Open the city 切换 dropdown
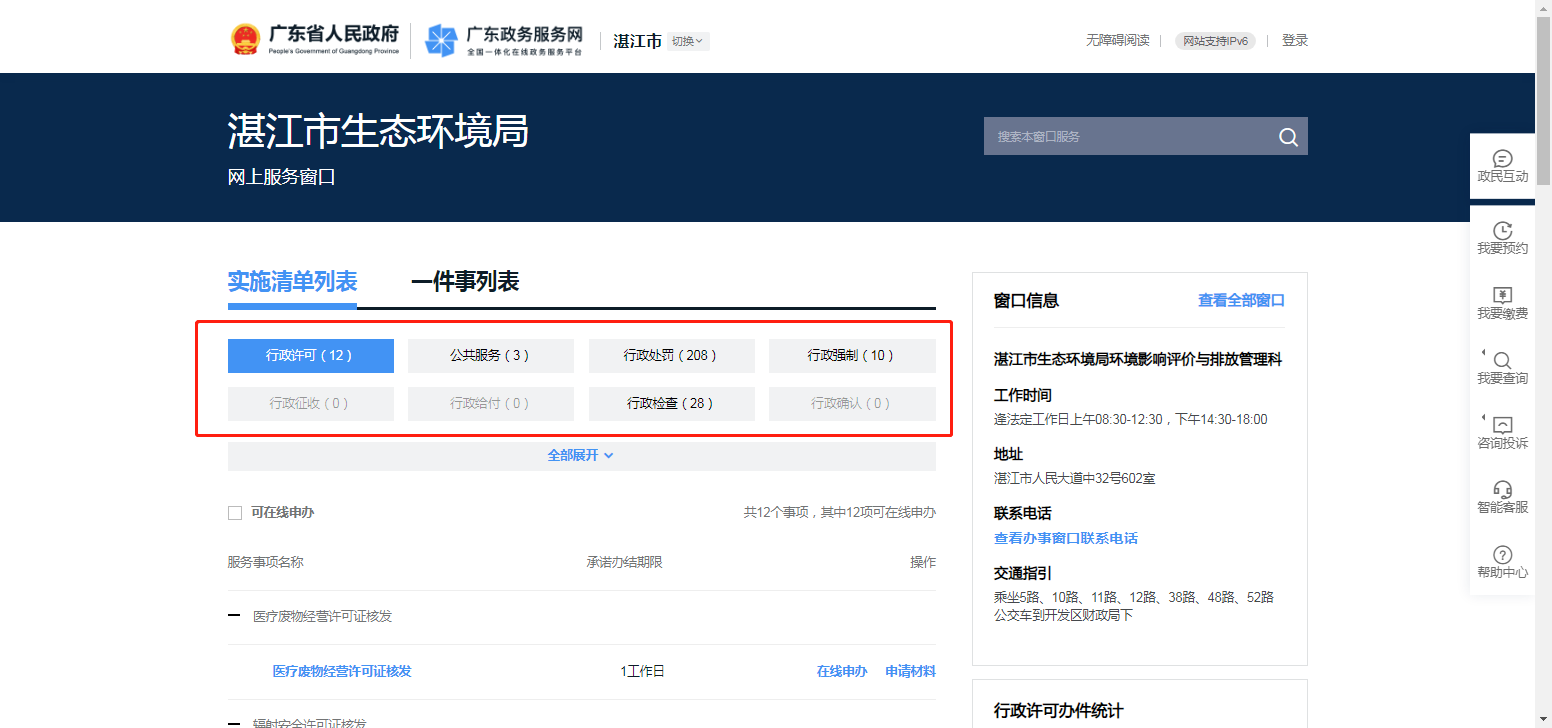 pos(688,41)
